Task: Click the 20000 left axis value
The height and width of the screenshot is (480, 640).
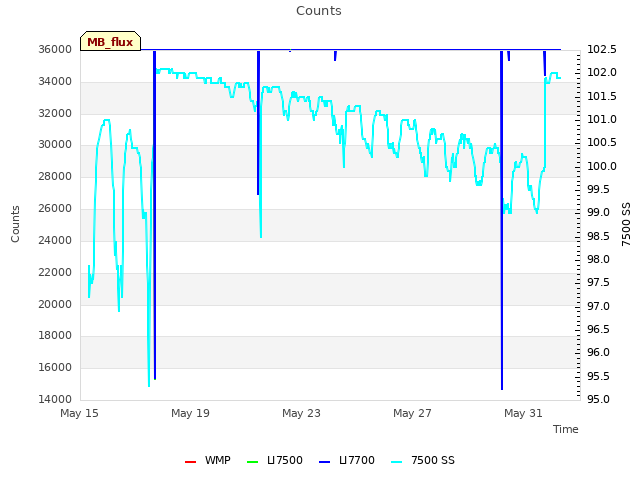Action: (x=55, y=304)
